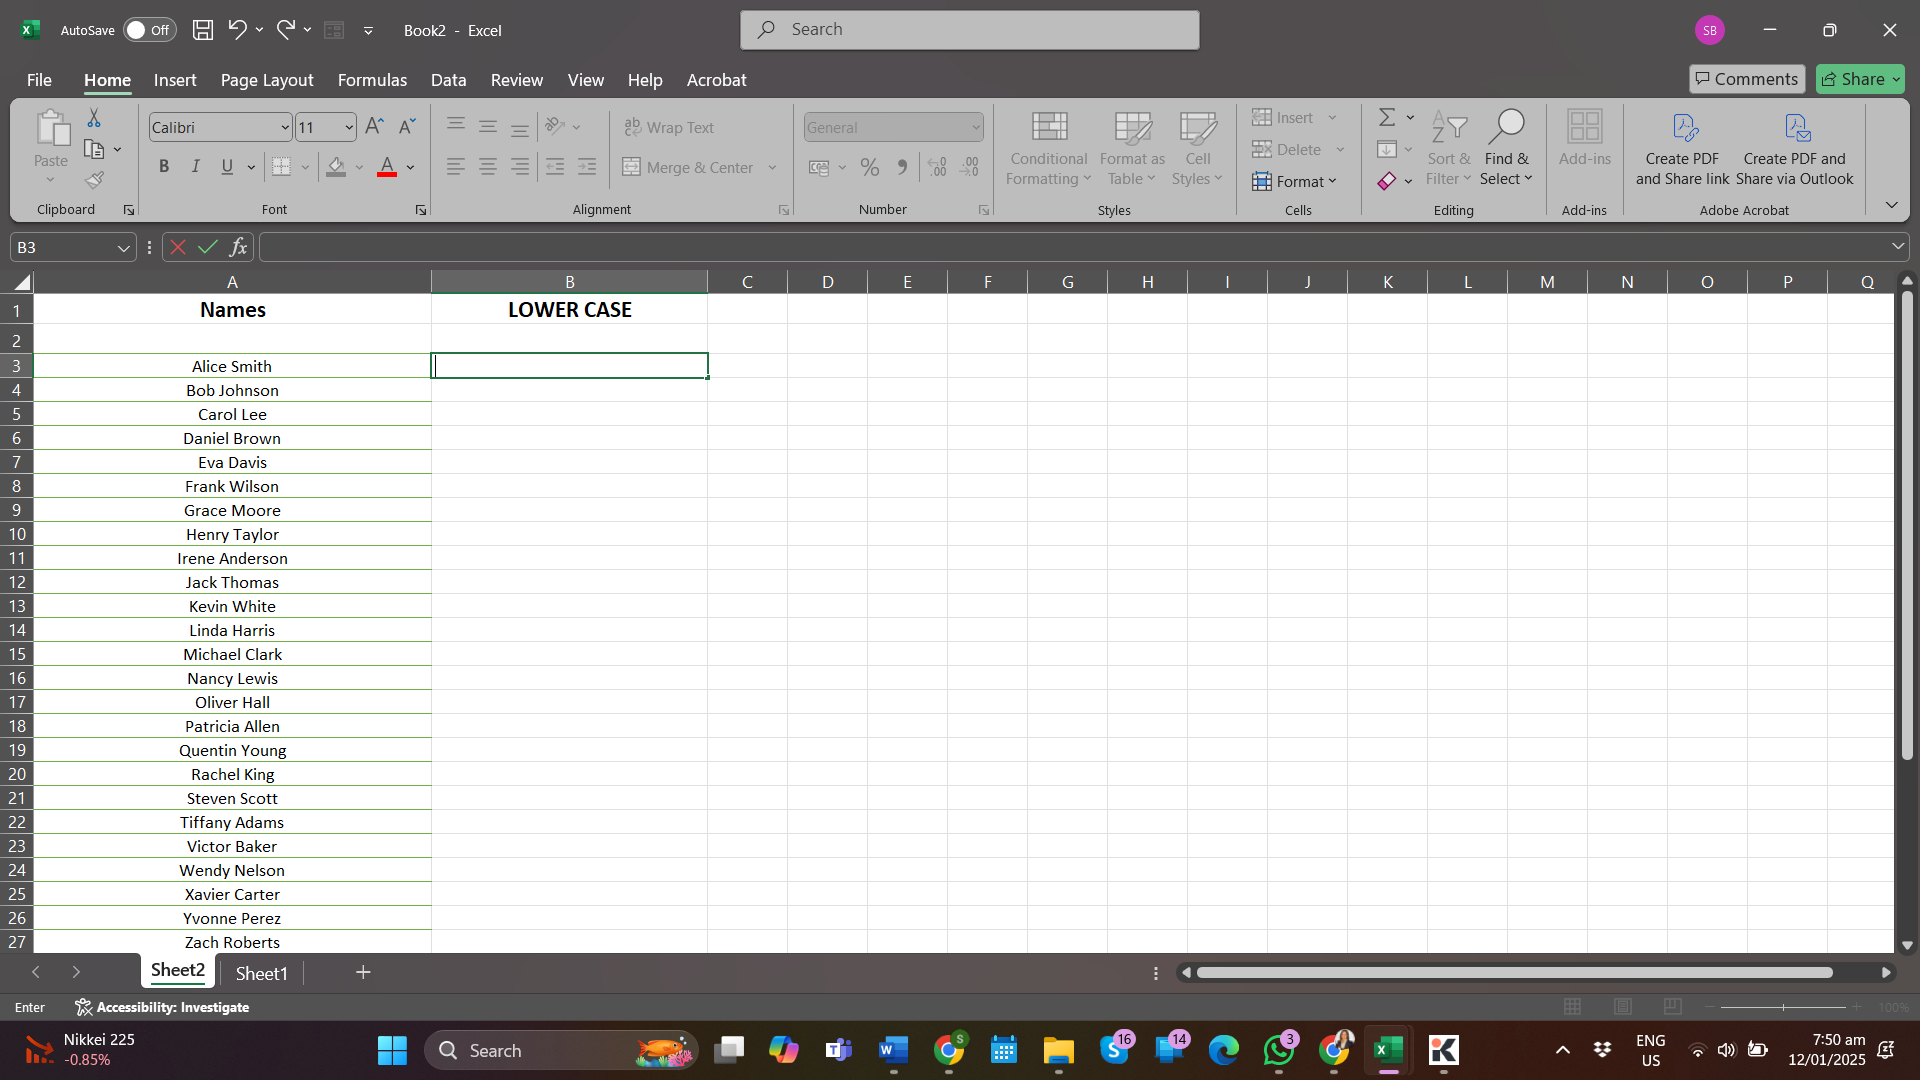
Task: Toggle Italic formatting
Action: coord(196,167)
